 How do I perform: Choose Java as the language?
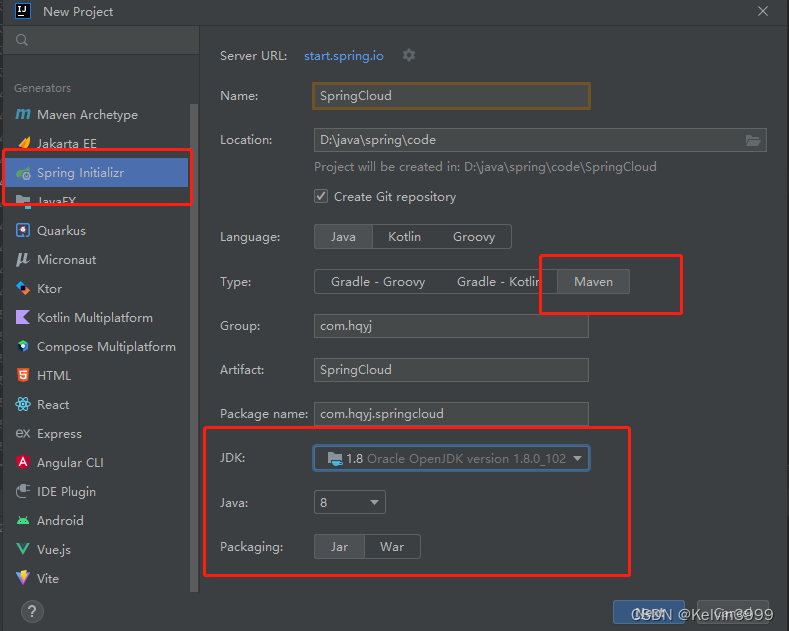pos(343,236)
